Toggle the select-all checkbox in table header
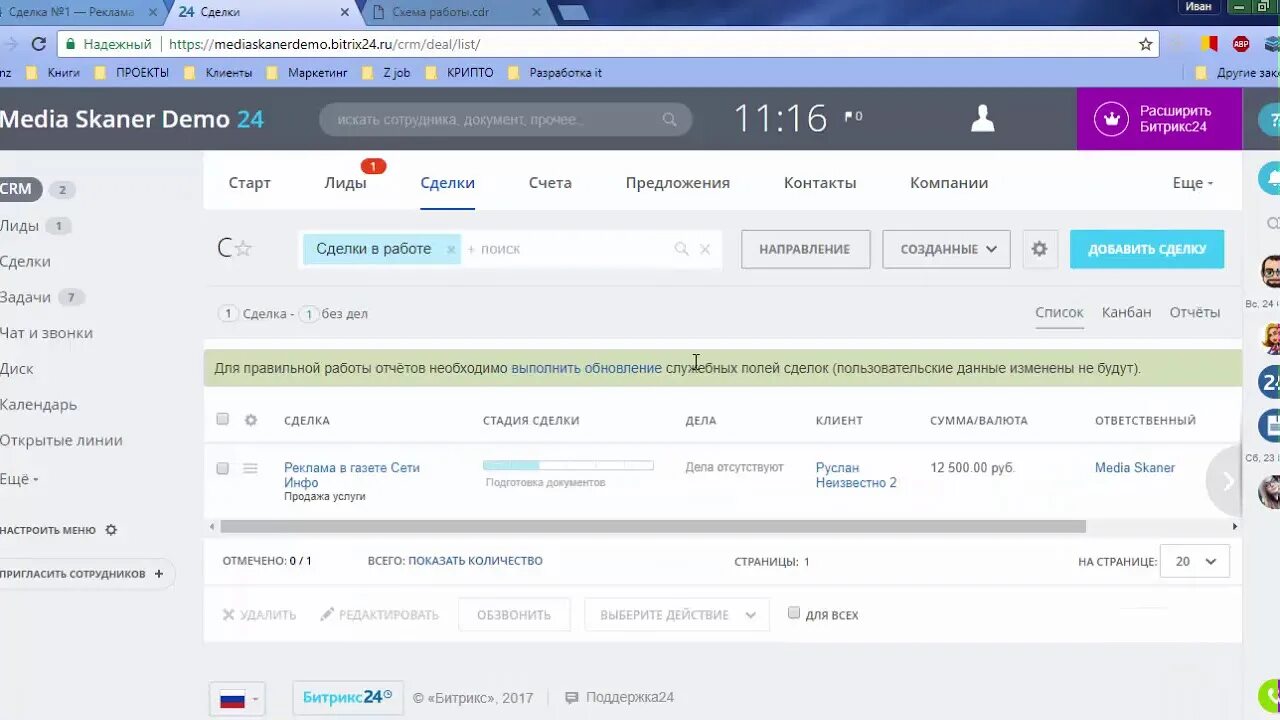This screenshot has width=1280, height=720. coord(223,420)
